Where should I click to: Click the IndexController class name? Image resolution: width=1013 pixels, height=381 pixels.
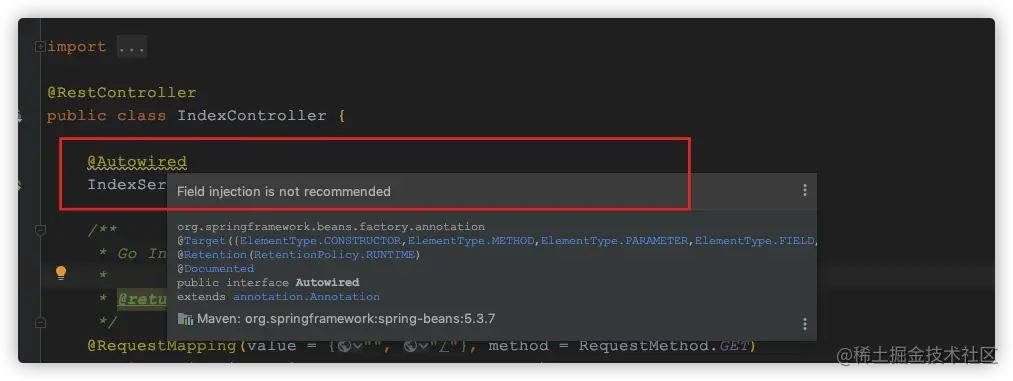pyautogui.click(x=253, y=116)
